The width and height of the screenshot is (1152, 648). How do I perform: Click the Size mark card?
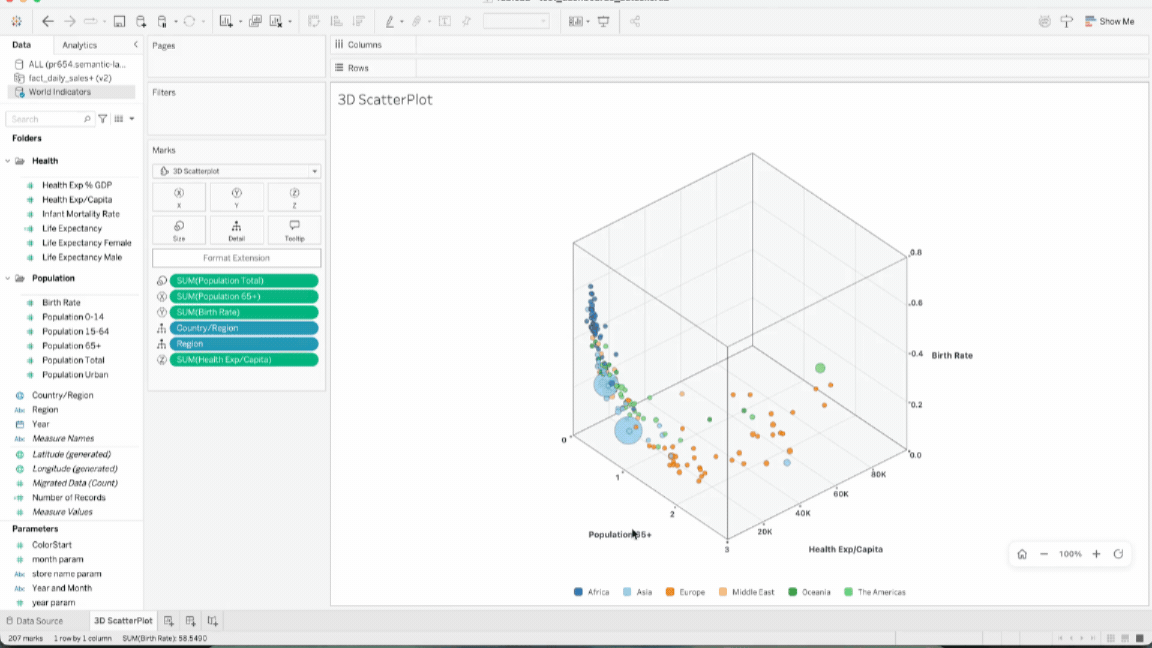coord(179,231)
